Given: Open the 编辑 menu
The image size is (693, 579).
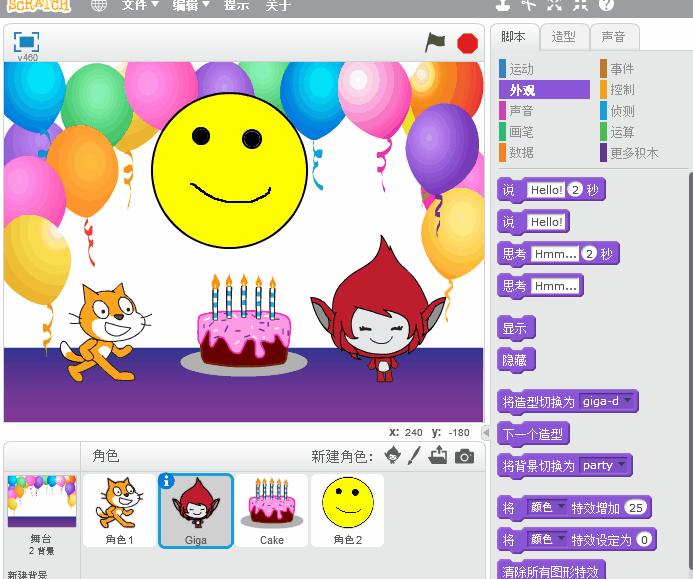Looking at the screenshot, I should point(191,5).
